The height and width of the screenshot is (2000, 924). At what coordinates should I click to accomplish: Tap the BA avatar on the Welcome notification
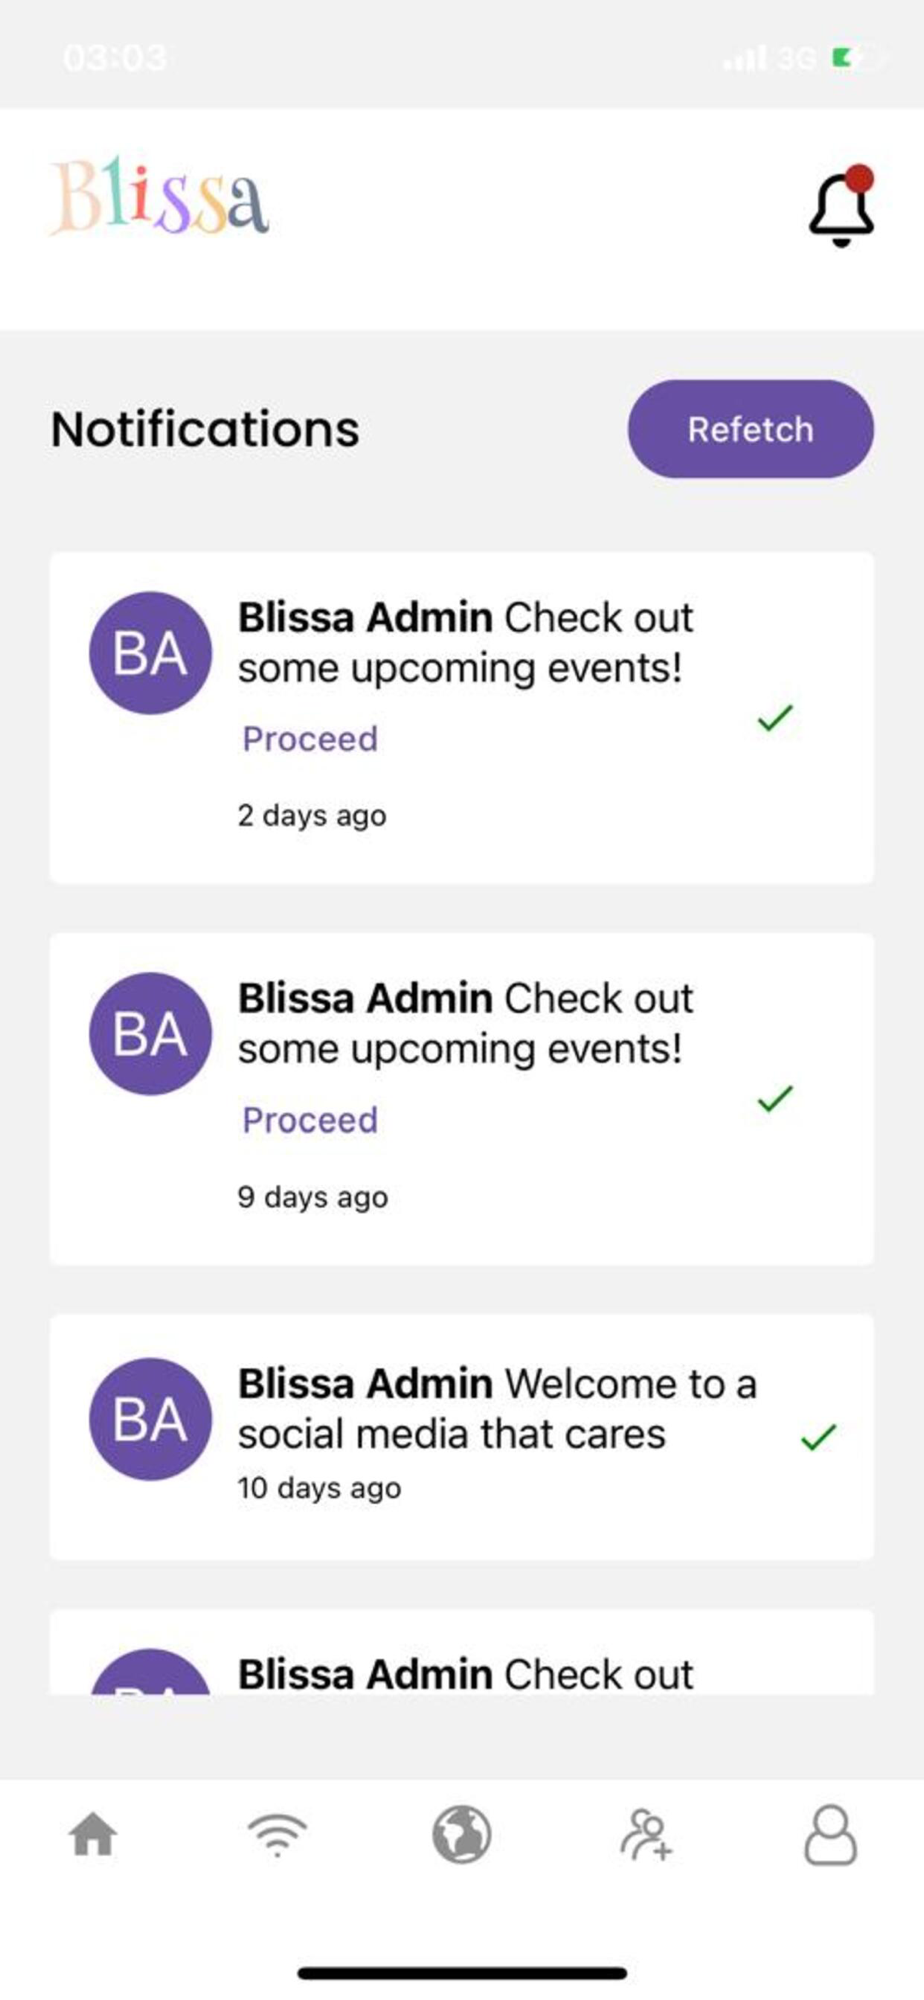pyautogui.click(x=151, y=1419)
